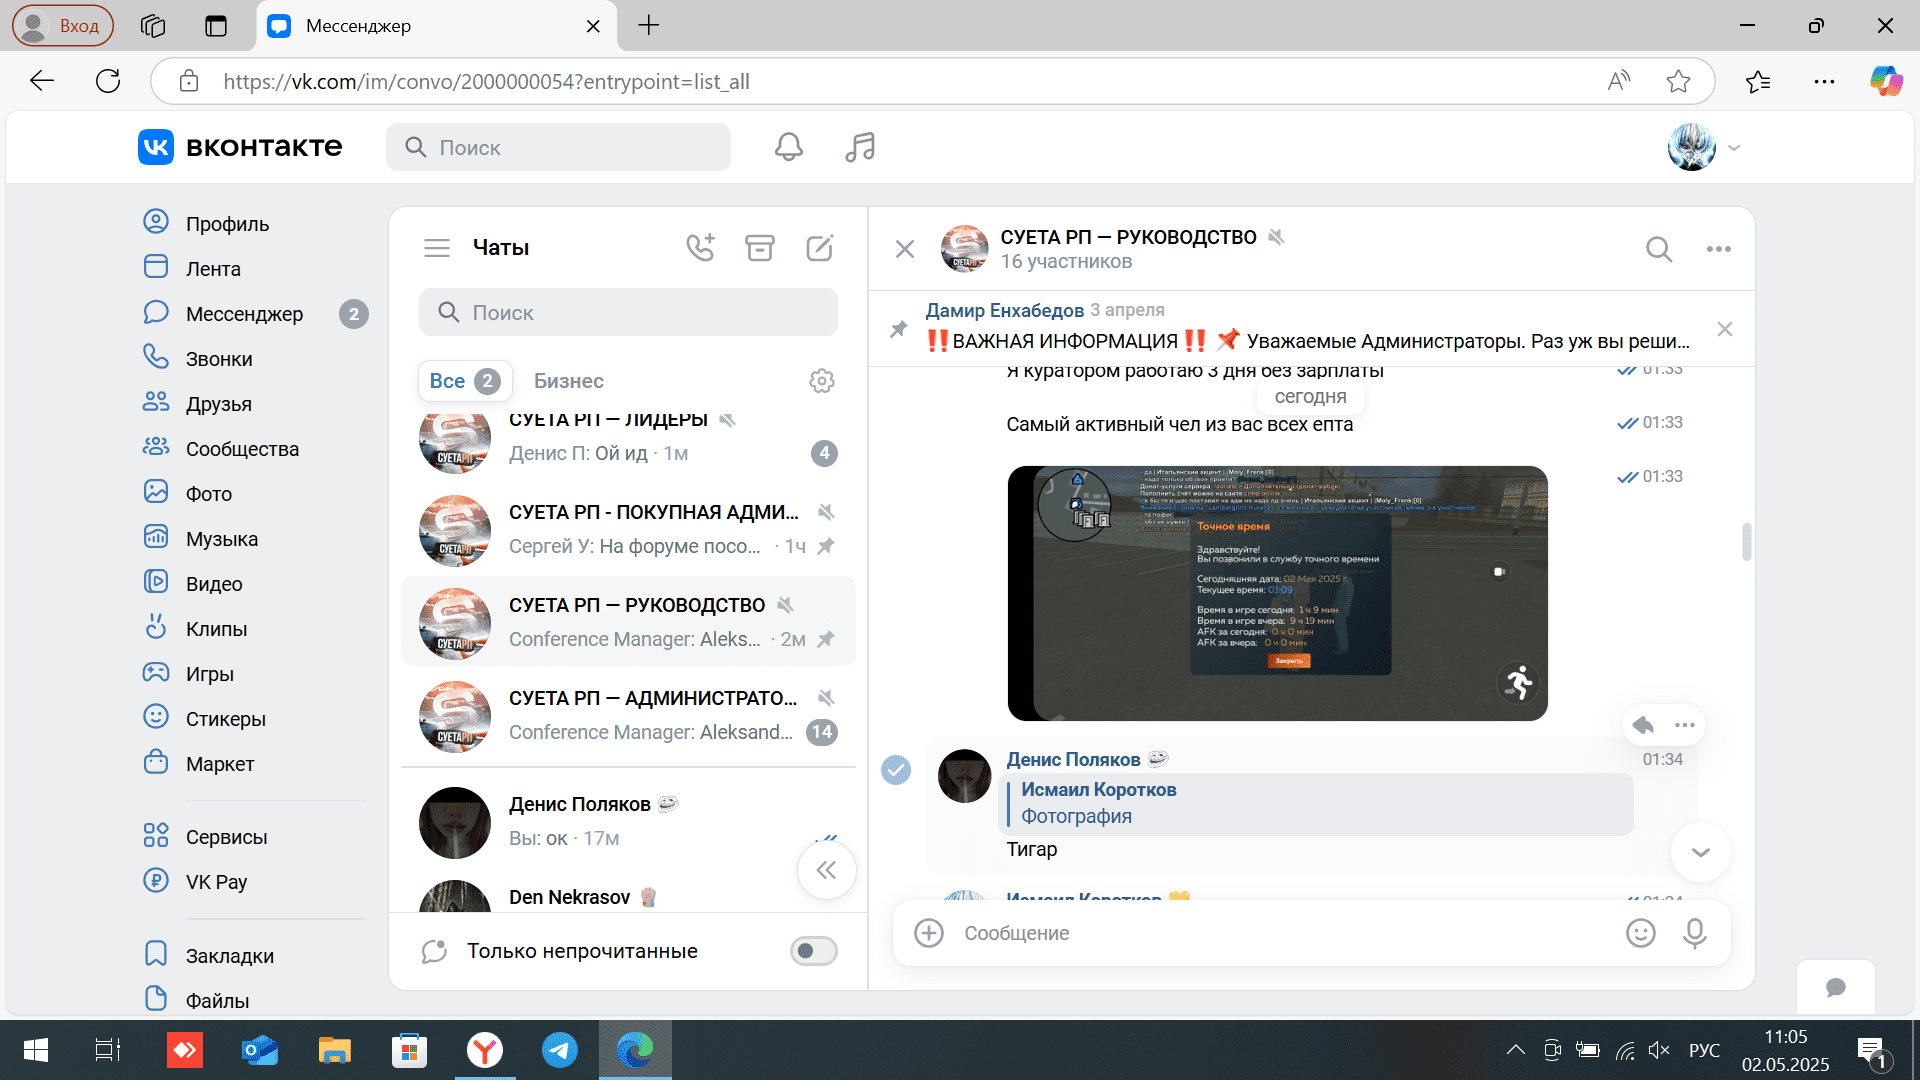Open Yandex Browser from the taskbar

[485, 1050]
